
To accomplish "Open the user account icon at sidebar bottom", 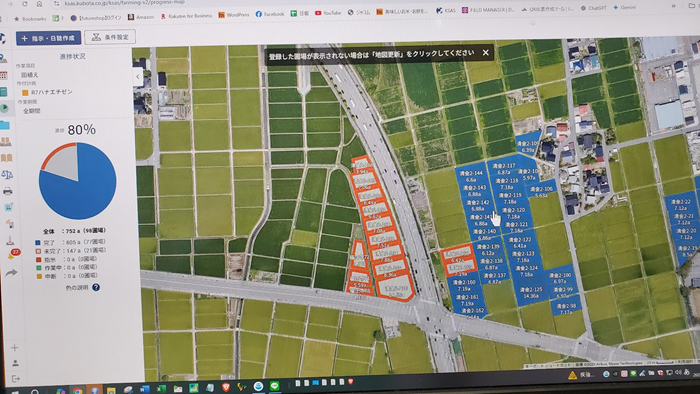I will coord(15,363).
